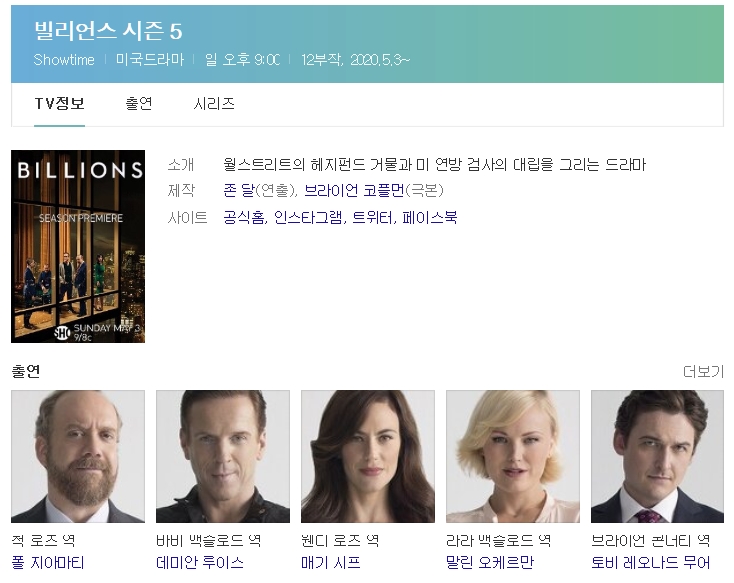Open actor name link 말린 오케르만

[490, 562]
